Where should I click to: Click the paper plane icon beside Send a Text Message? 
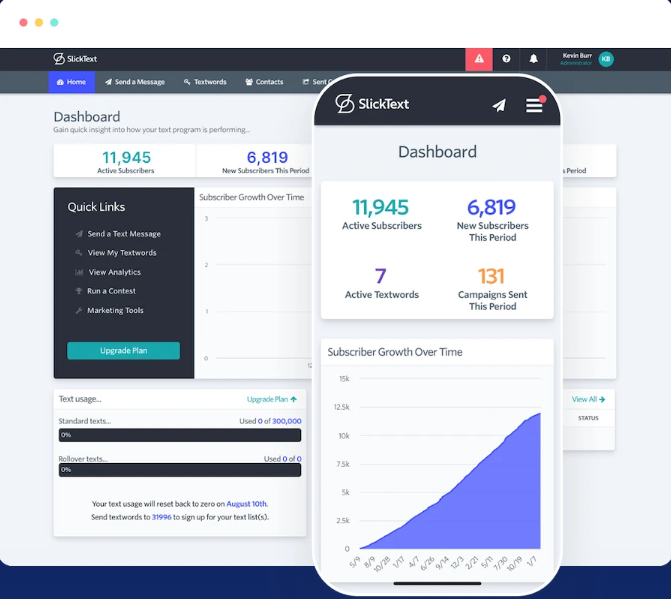click(79, 234)
